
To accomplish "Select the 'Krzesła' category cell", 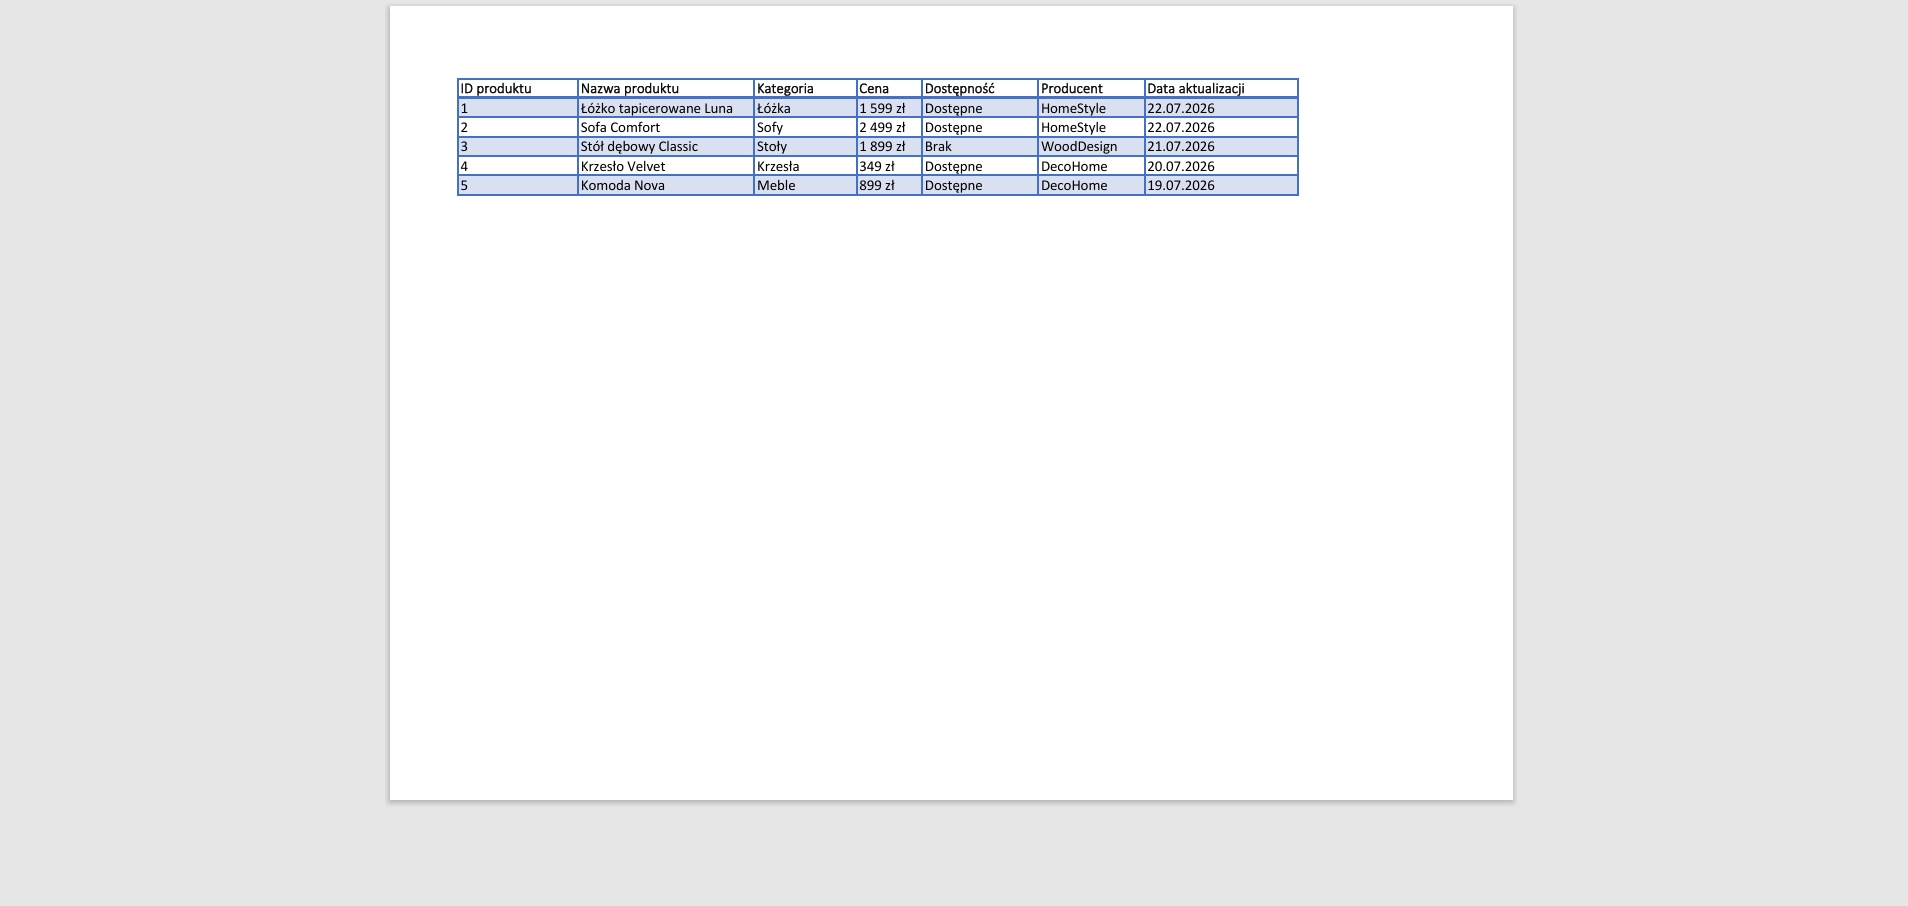I will 805,166.
